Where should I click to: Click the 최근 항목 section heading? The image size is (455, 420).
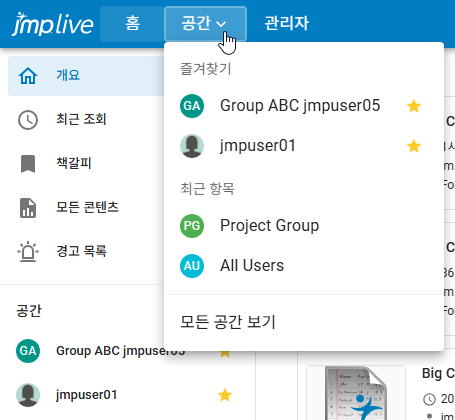pyautogui.click(x=207, y=189)
